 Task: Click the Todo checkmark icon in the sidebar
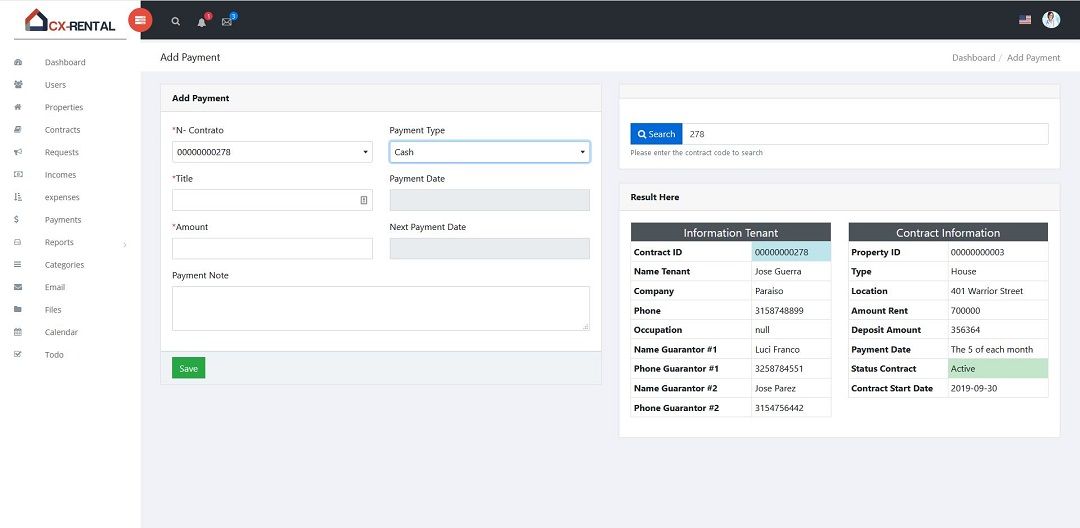[18, 355]
